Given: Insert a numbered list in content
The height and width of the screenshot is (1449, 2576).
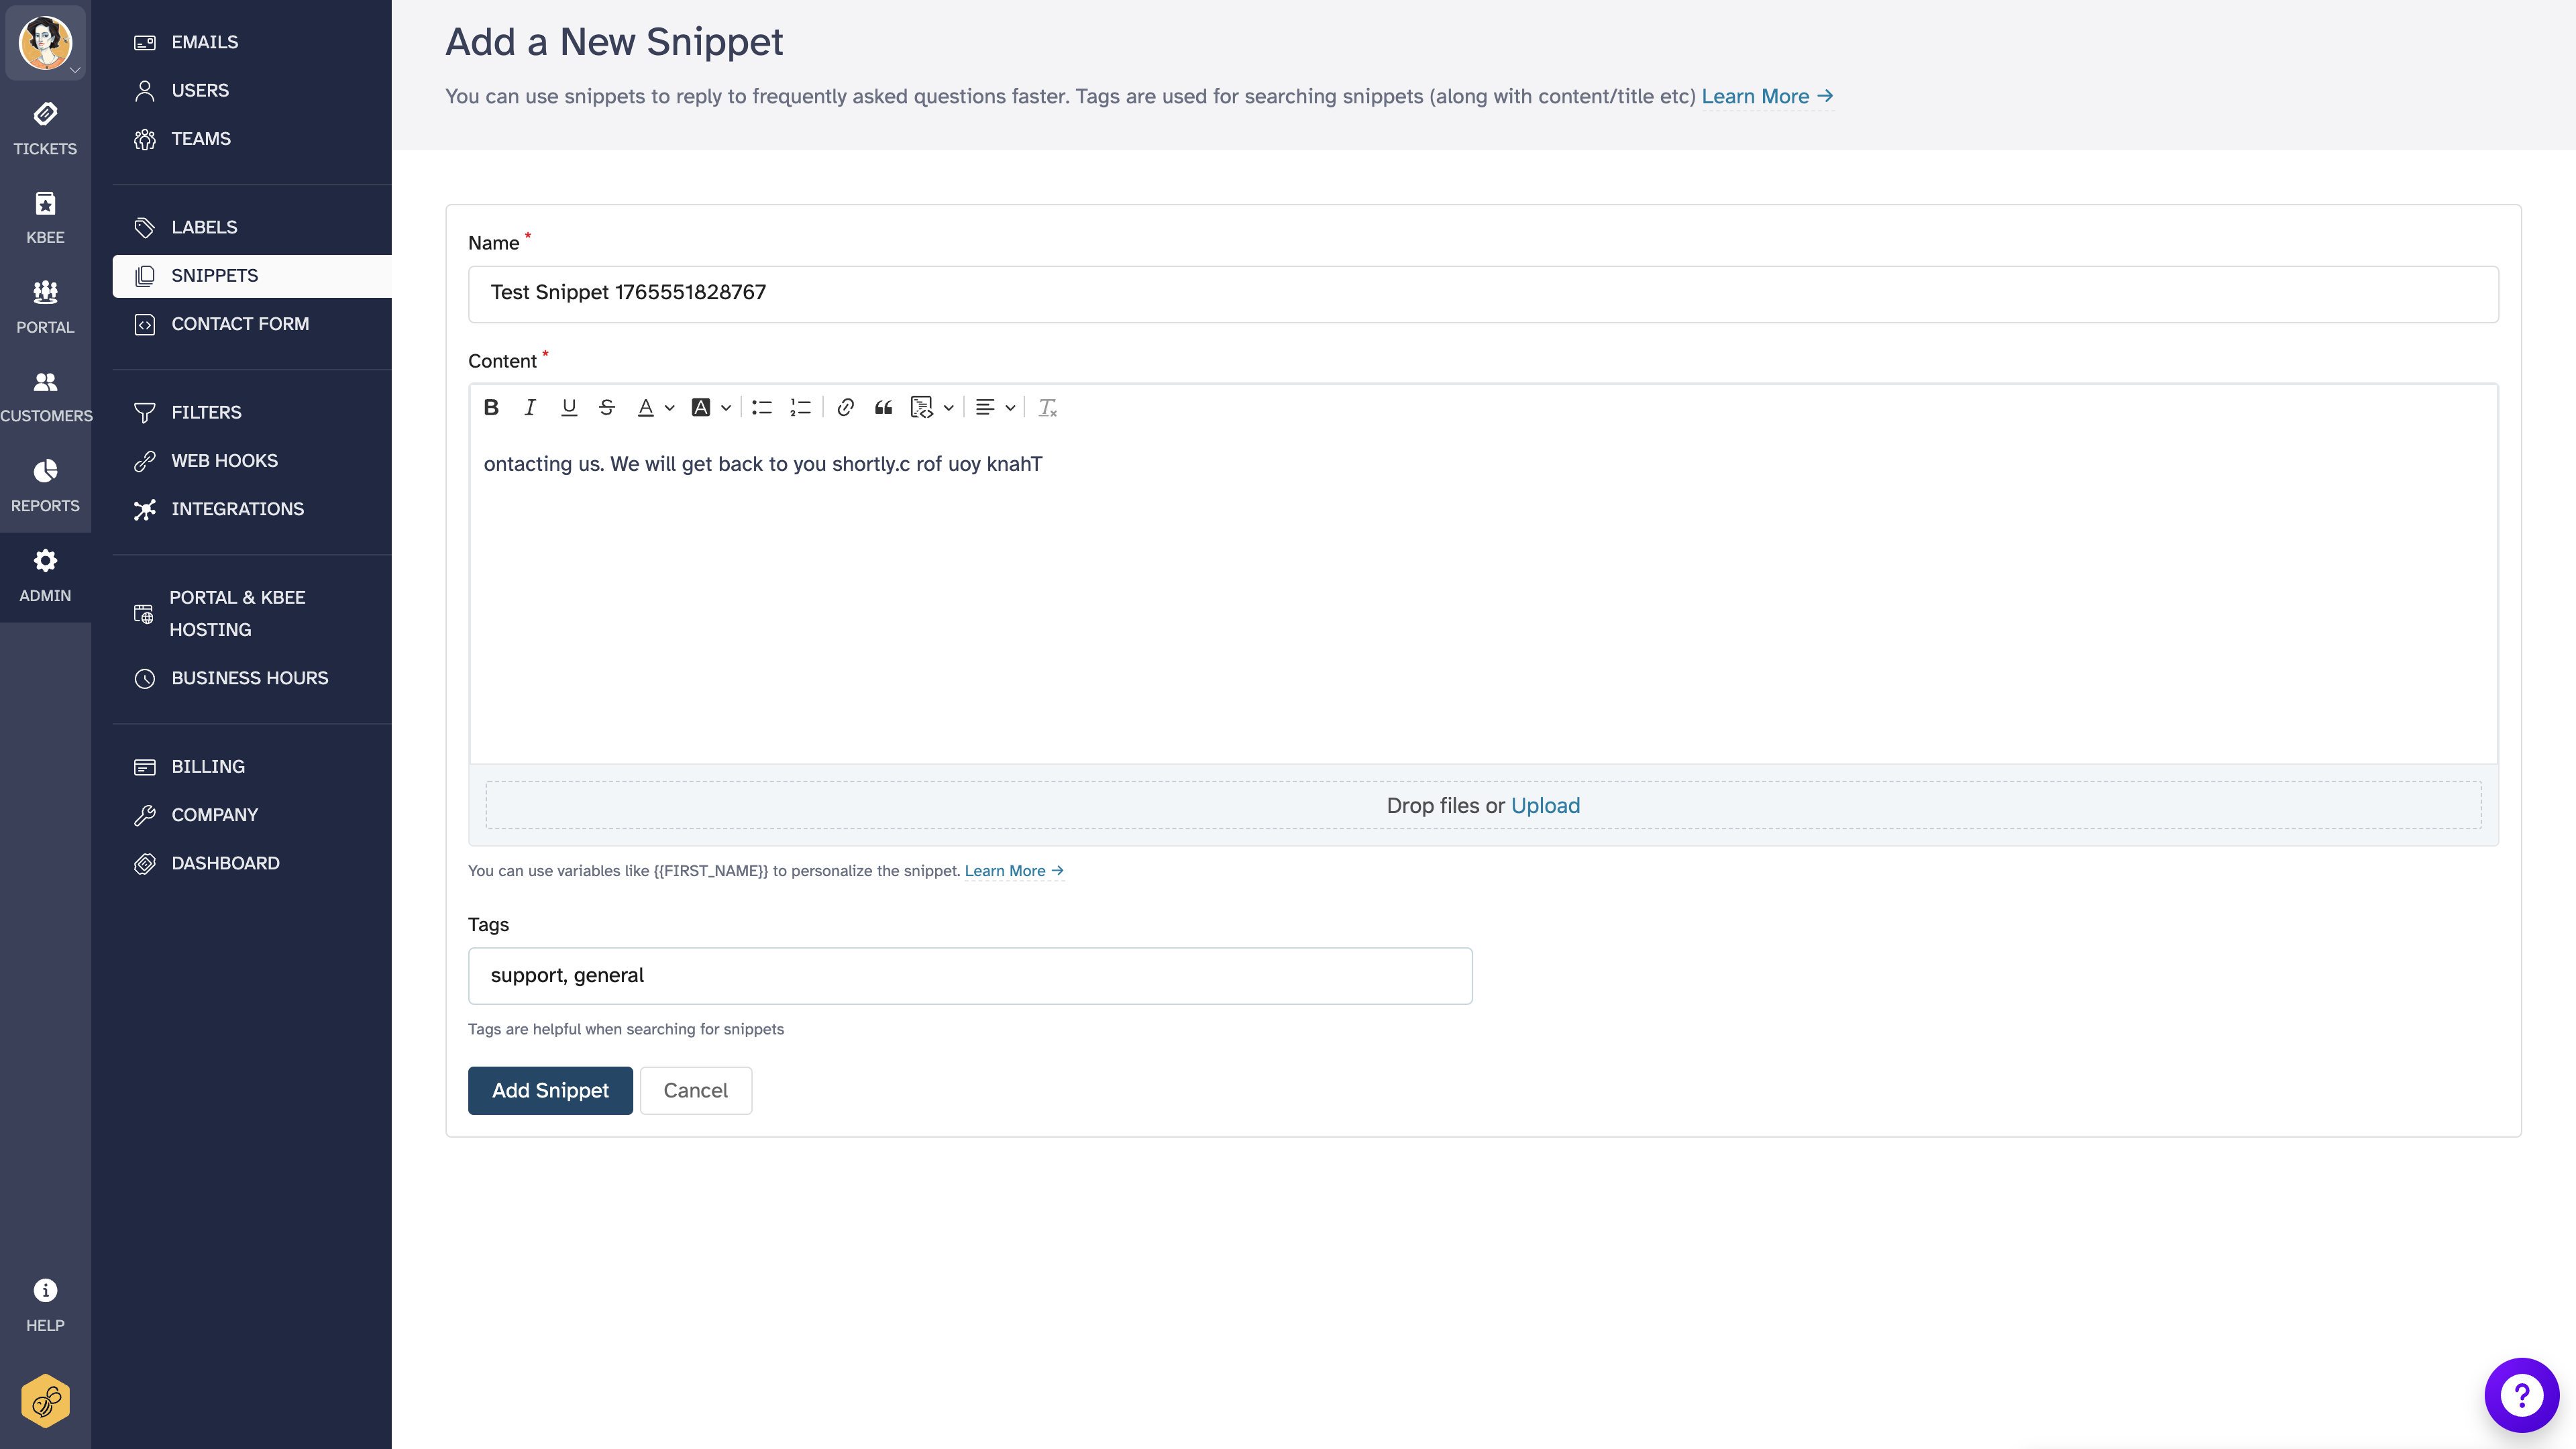Looking at the screenshot, I should pos(799,407).
